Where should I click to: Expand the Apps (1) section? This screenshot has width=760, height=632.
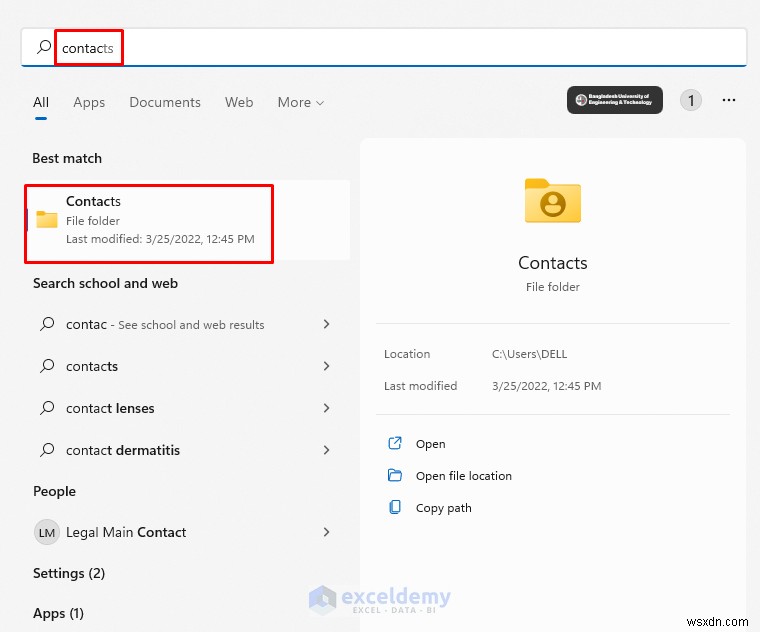pos(58,614)
